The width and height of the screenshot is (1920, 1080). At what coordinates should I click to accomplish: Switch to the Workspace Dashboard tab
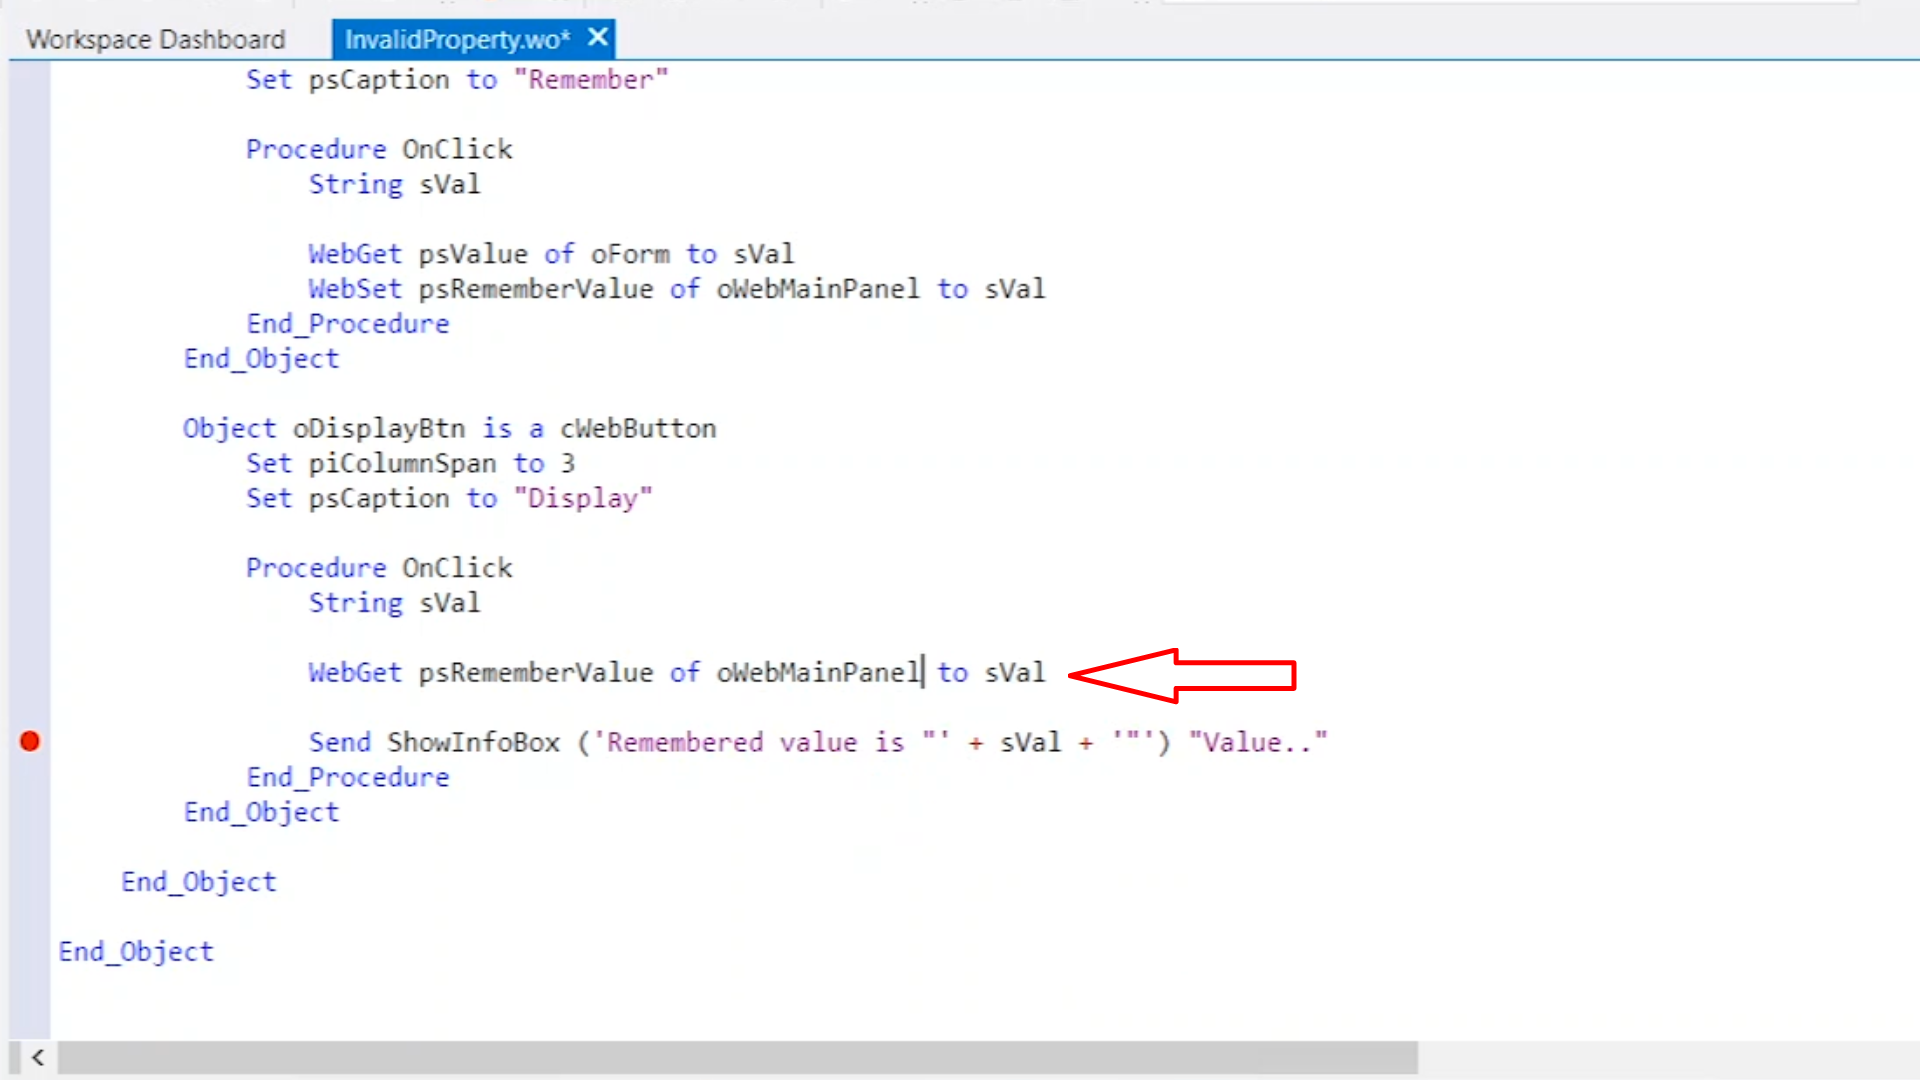coord(155,39)
